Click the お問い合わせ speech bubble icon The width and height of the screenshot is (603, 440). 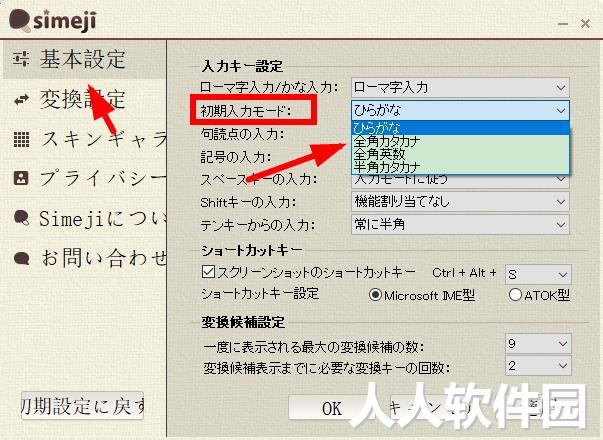pos(21,258)
